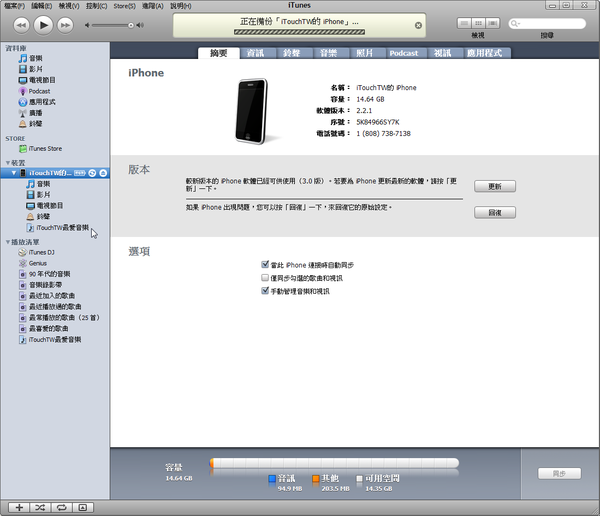Click the sync spinner icon on device row

[x=92, y=173]
